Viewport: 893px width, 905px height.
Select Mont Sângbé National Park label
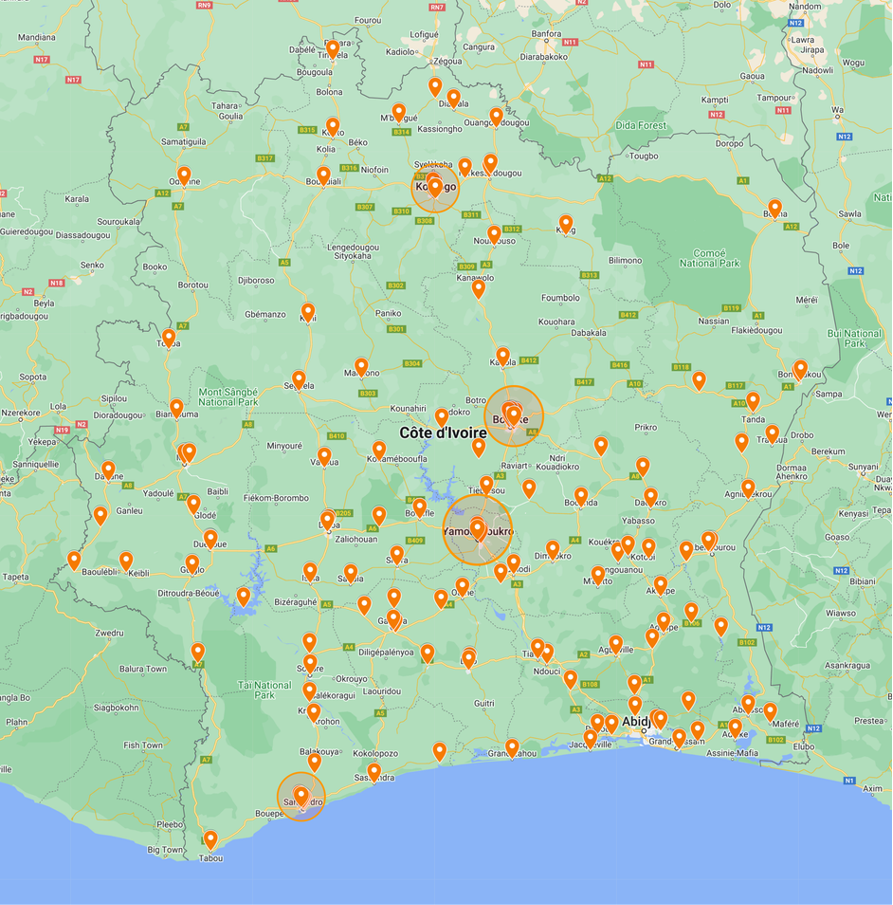pos(228,397)
